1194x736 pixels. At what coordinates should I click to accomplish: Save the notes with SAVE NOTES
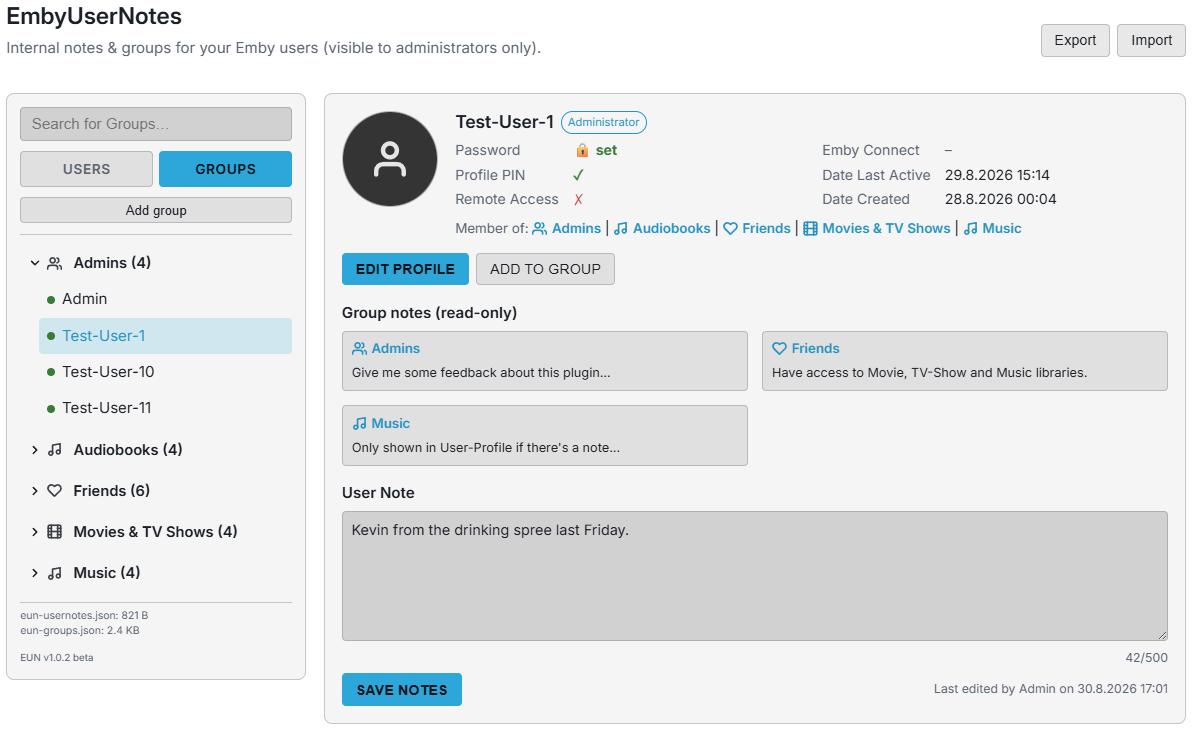[402, 690]
